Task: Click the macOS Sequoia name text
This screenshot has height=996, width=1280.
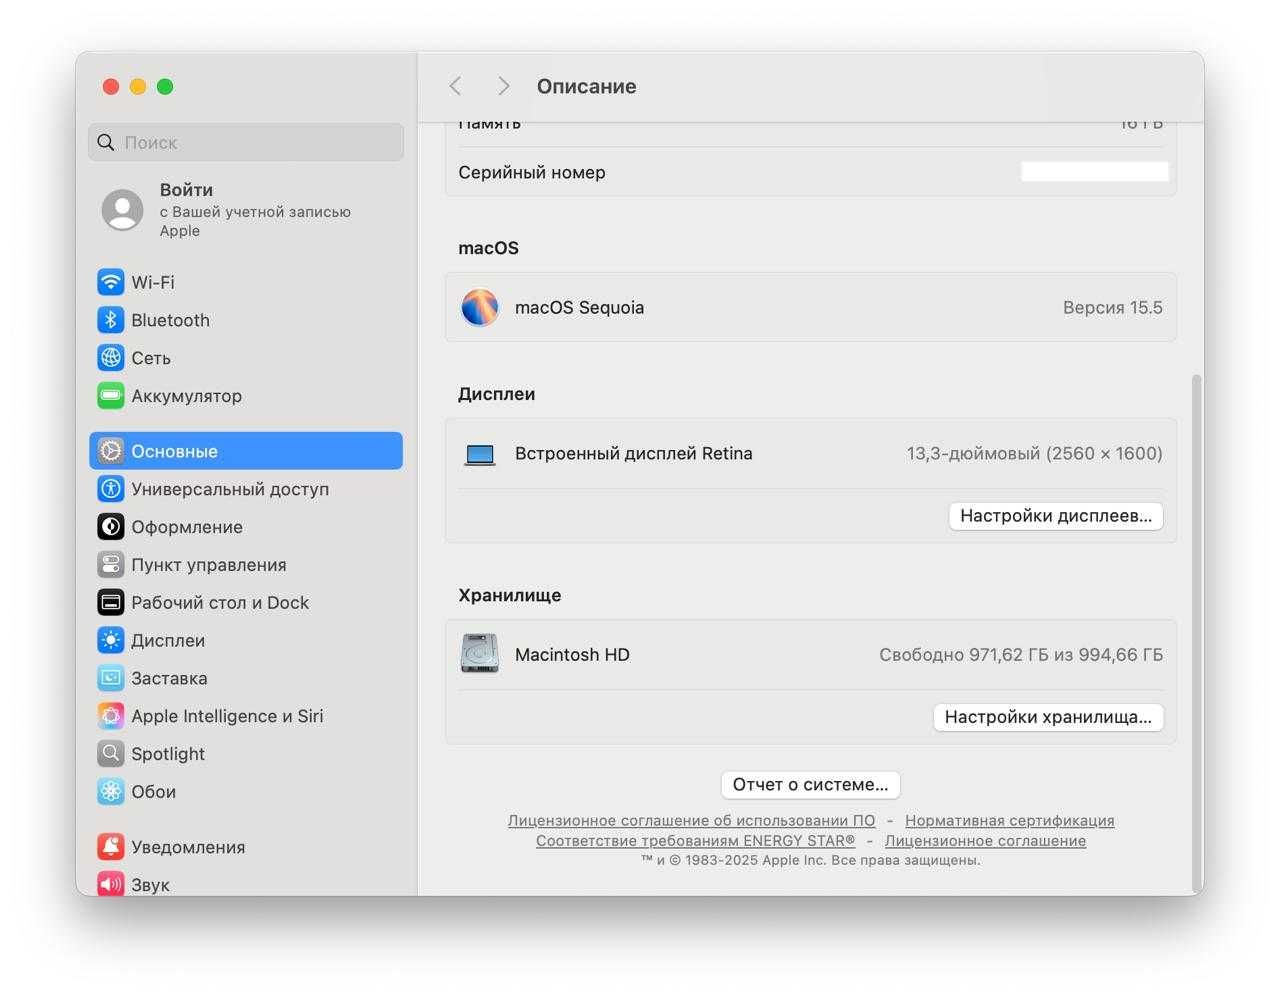Action: pyautogui.click(x=579, y=308)
